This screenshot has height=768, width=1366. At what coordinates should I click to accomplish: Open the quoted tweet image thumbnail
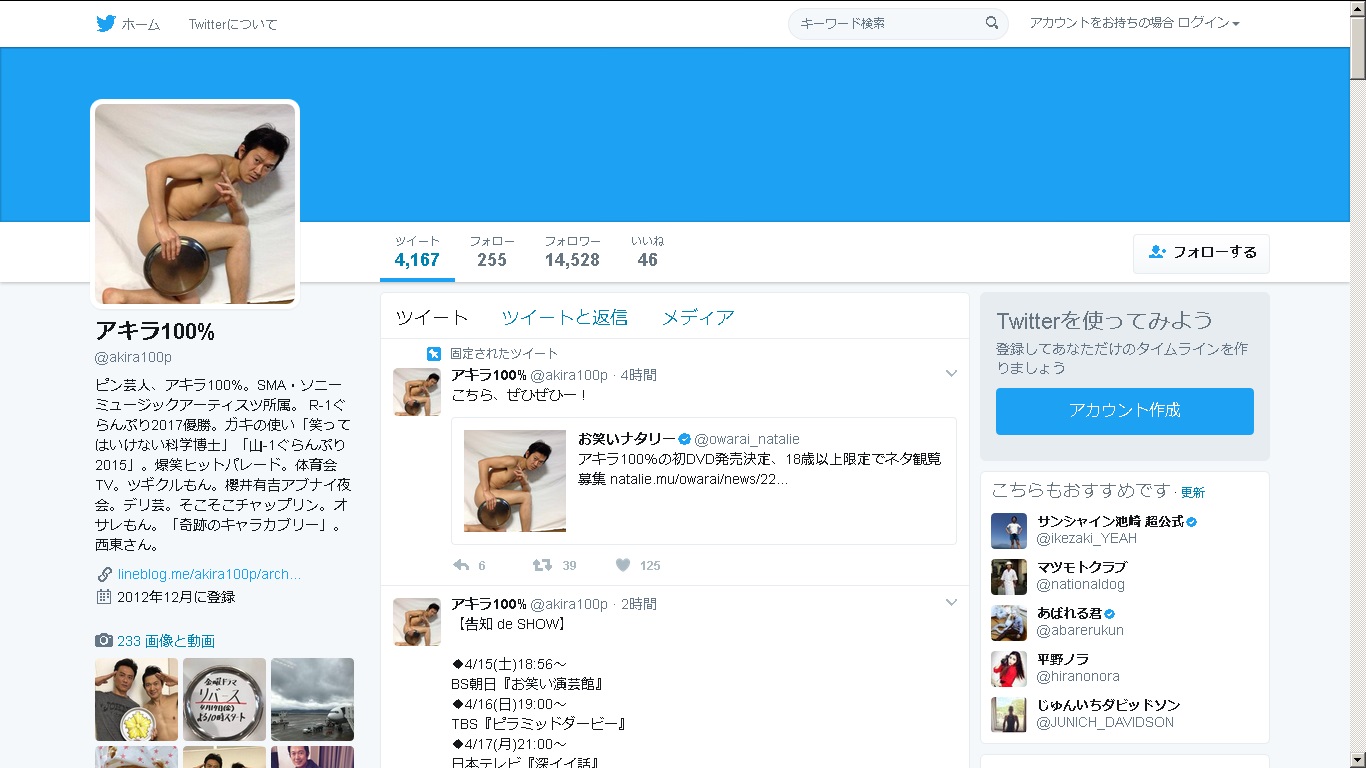515,481
